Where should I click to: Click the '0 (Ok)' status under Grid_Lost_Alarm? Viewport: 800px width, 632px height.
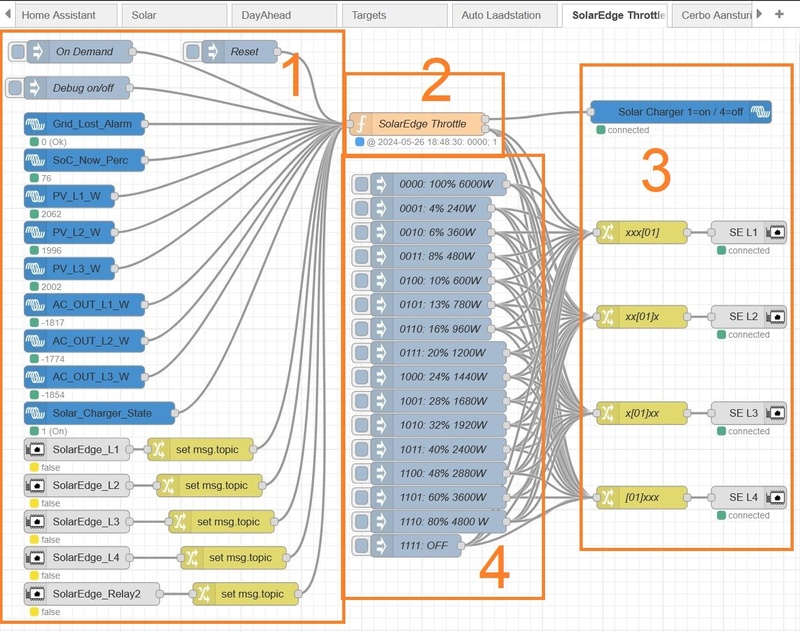54,142
